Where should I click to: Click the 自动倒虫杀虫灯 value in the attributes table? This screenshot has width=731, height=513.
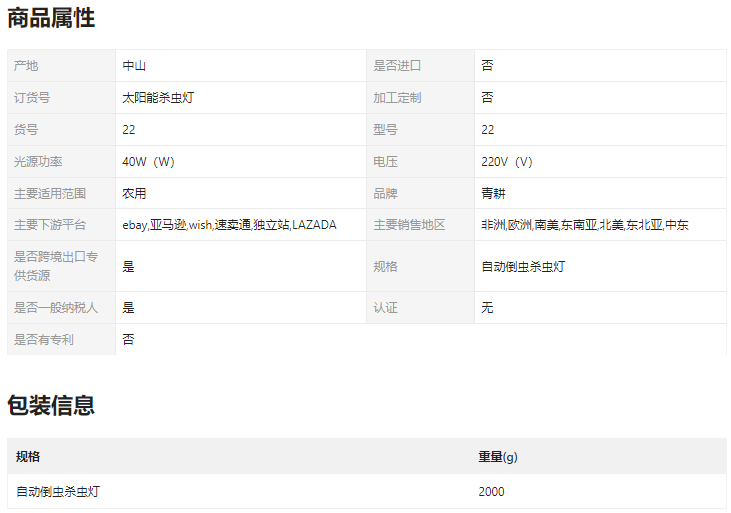tap(523, 267)
